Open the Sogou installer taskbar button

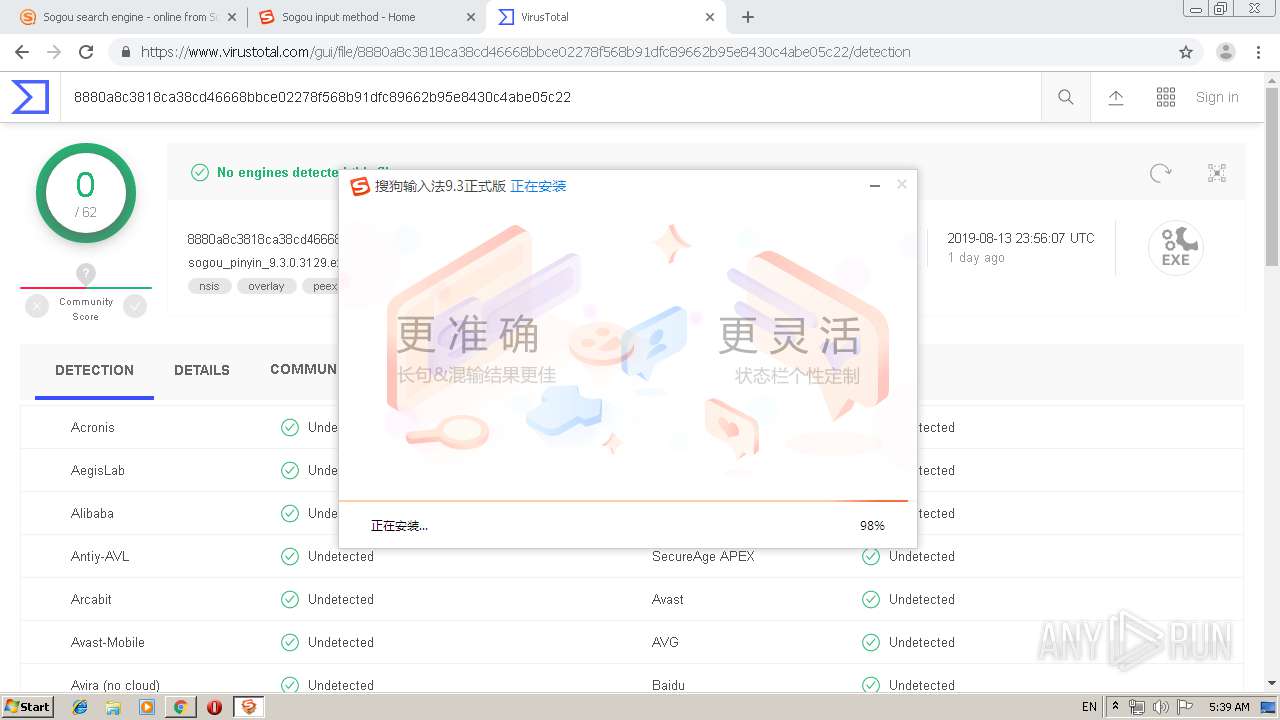(x=248, y=707)
